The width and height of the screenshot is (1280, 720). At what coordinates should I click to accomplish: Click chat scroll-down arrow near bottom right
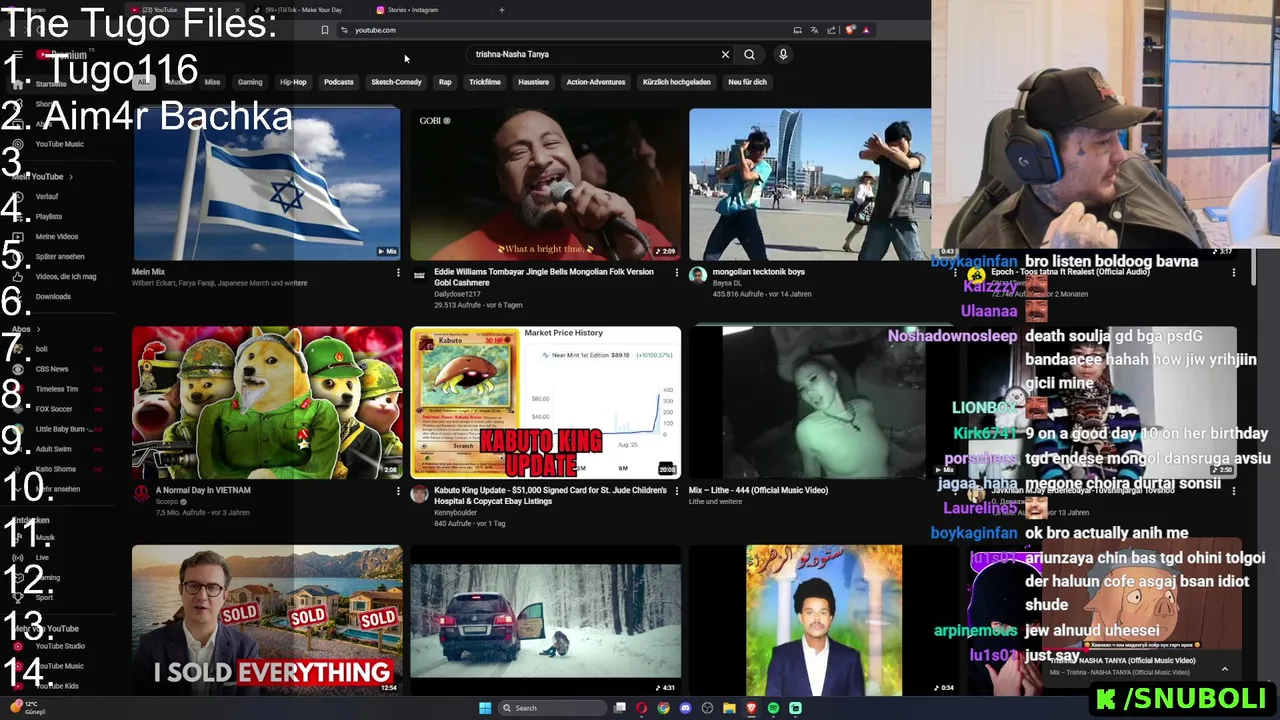click(x=1224, y=669)
